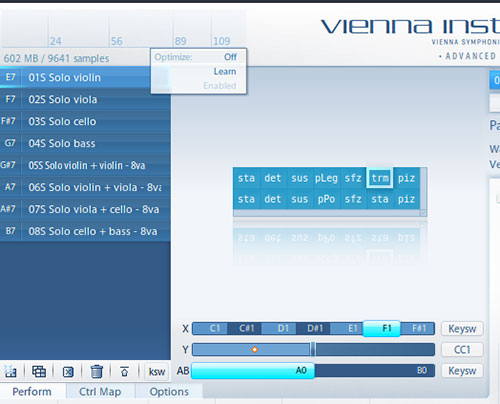Click the 602 MB / 9641 samples readout

pyautogui.click(x=56, y=58)
